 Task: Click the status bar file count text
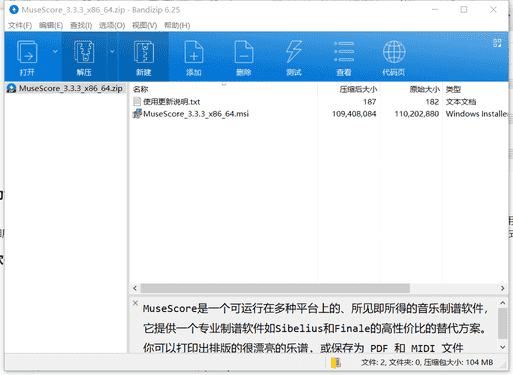pos(427,363)
